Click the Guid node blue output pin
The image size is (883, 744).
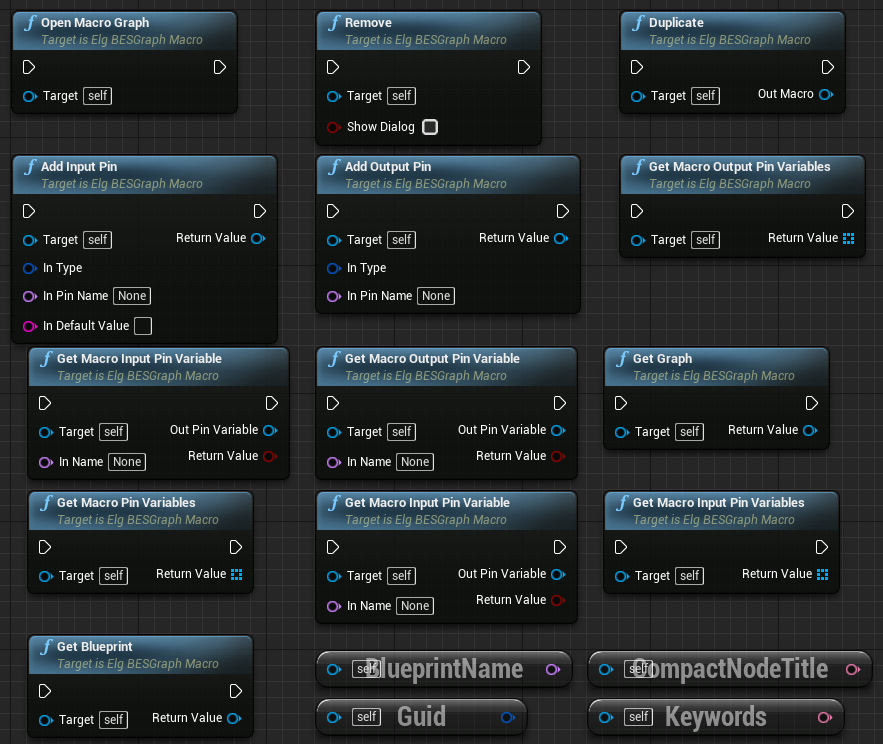click(508, 717)
